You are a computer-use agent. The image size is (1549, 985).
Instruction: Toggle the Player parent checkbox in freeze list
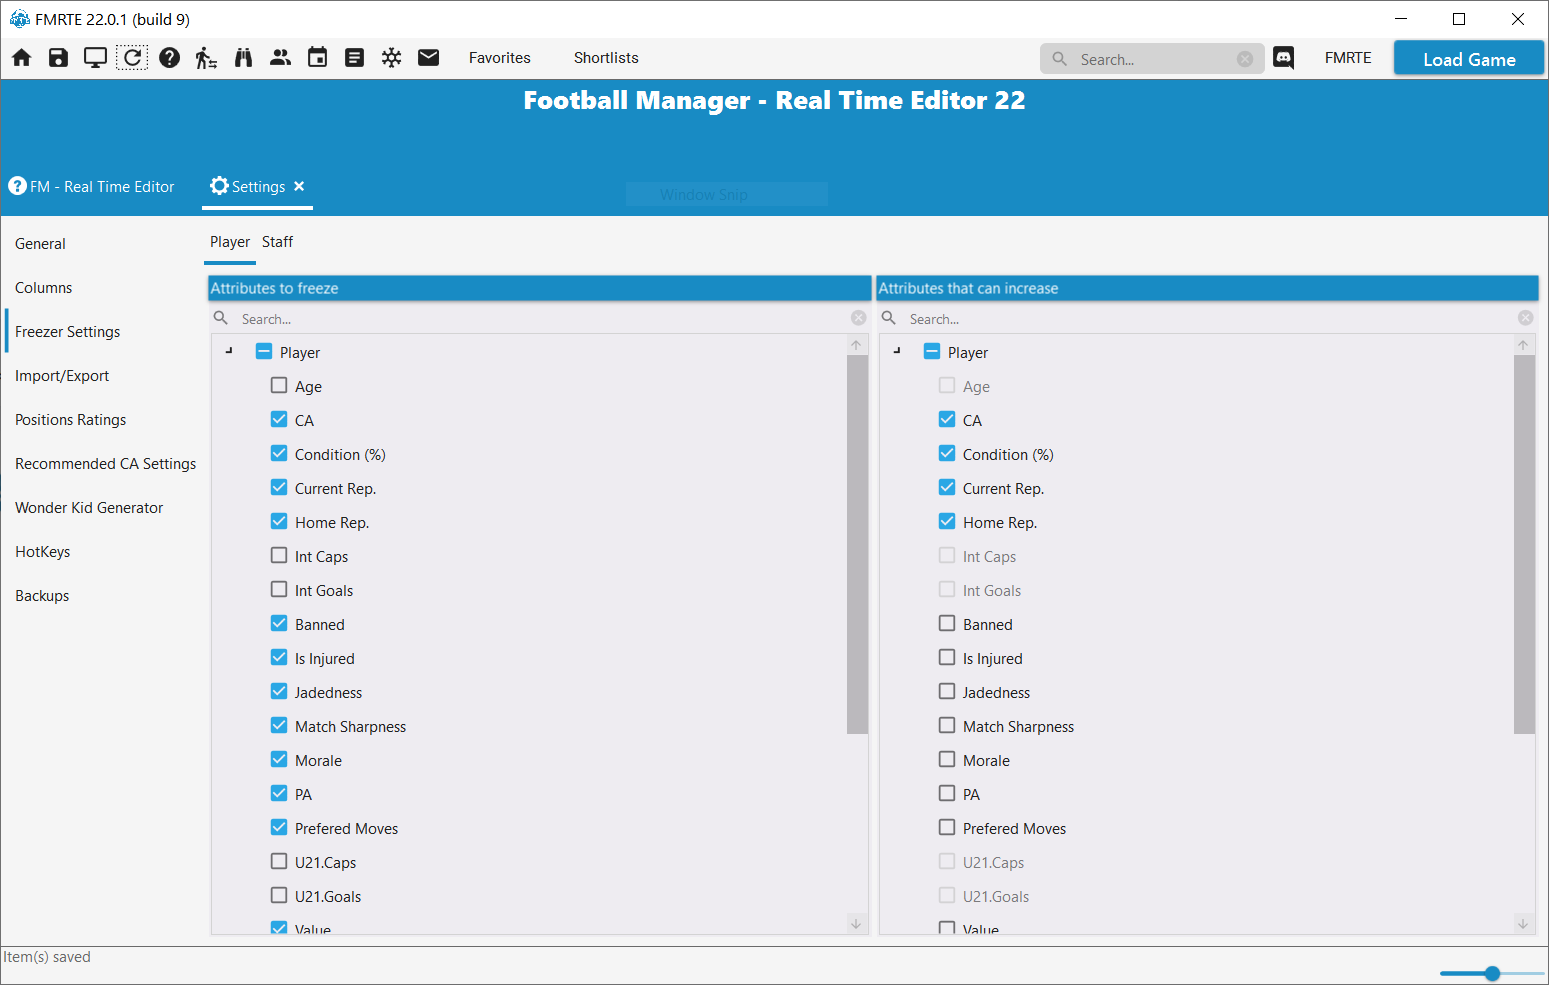coord(264,351)
